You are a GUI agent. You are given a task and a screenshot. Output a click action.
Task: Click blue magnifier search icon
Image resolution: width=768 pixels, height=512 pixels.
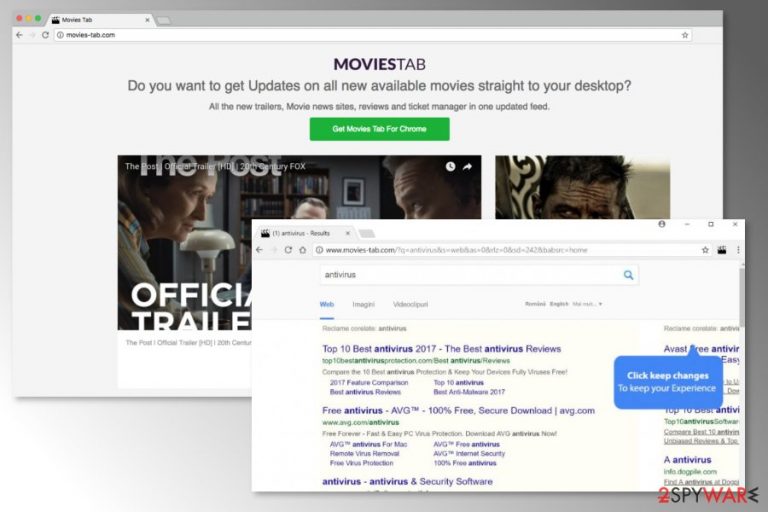click(x=628, y=275)
